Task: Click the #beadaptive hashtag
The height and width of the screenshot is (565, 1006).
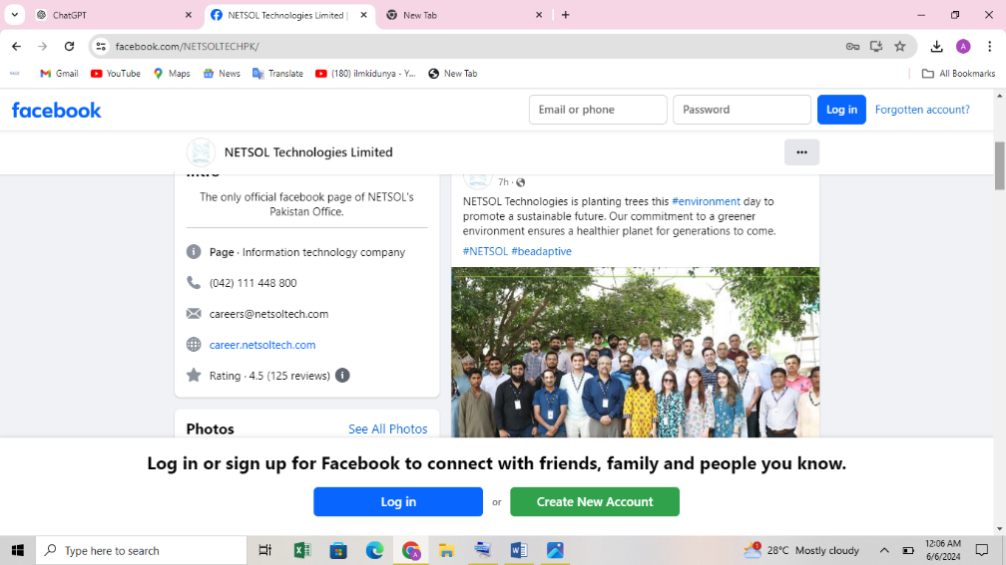Action: (x=541, y=251)
